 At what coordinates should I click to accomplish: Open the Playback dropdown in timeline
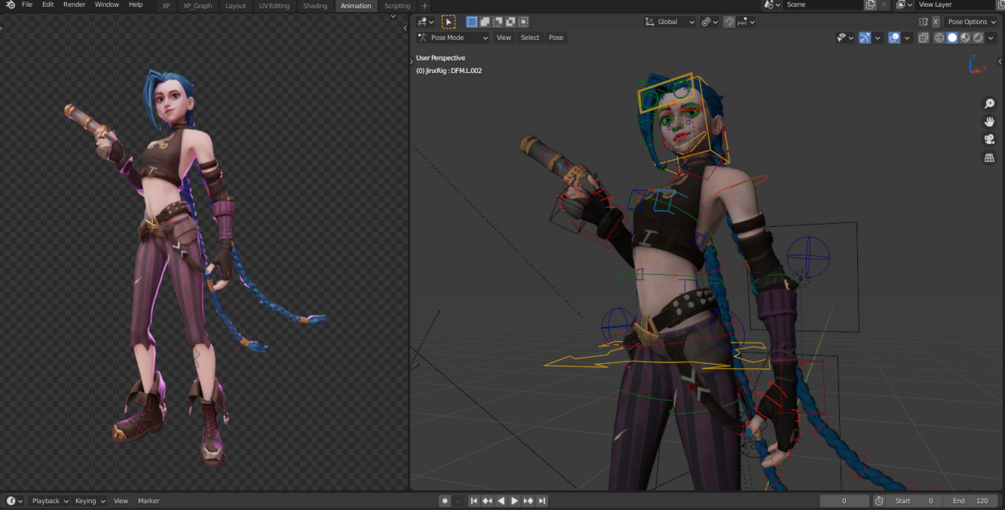tap(49, 501)
